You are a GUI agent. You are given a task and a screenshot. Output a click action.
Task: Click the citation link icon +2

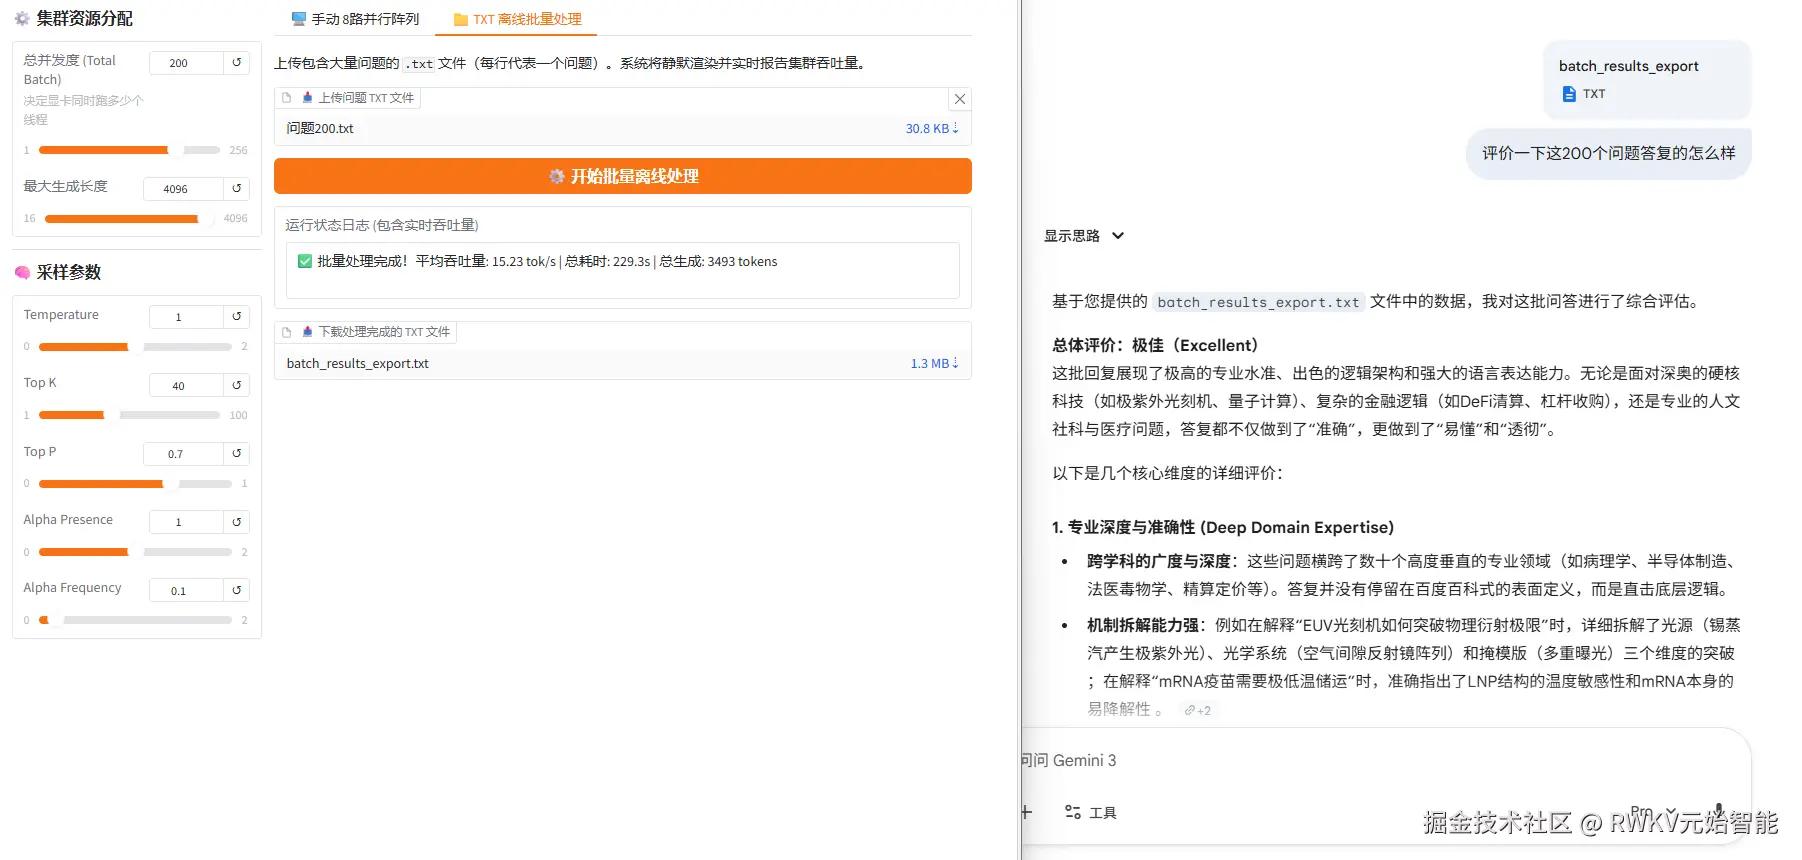pyautogui.click(x=1197, y=710)
